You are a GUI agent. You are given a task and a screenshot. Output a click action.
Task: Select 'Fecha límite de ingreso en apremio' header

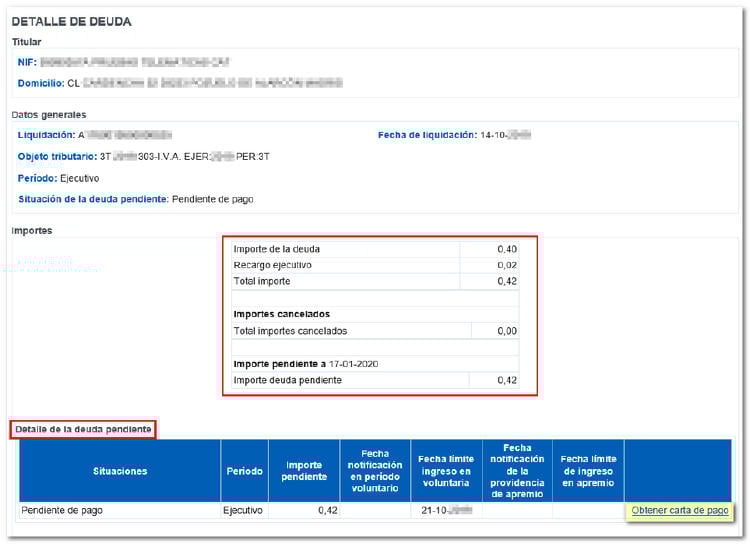(588, 471)
